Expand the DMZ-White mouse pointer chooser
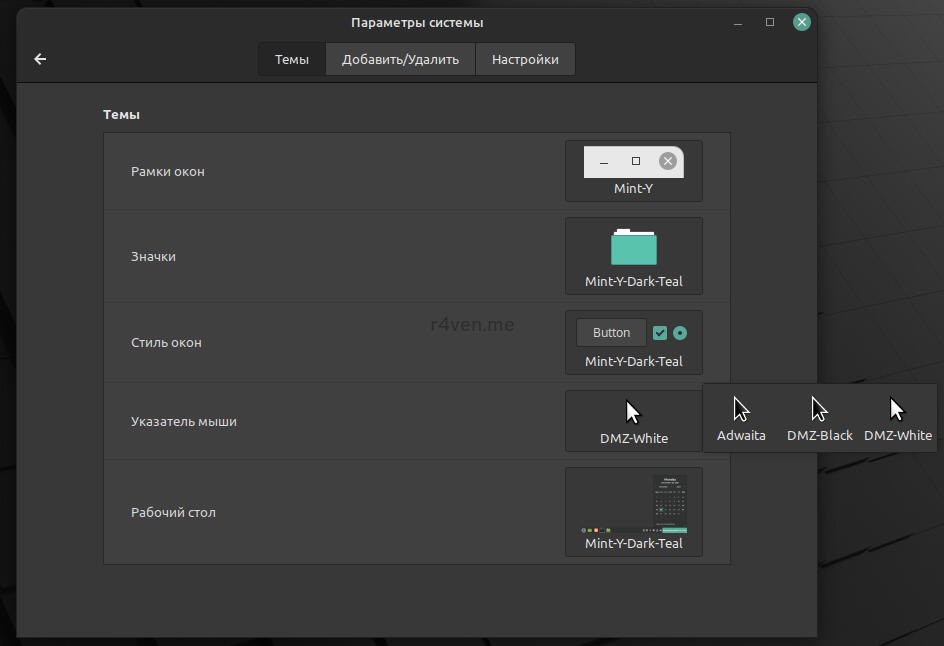The width and height of the screenshot is (944, 646). 633,421
